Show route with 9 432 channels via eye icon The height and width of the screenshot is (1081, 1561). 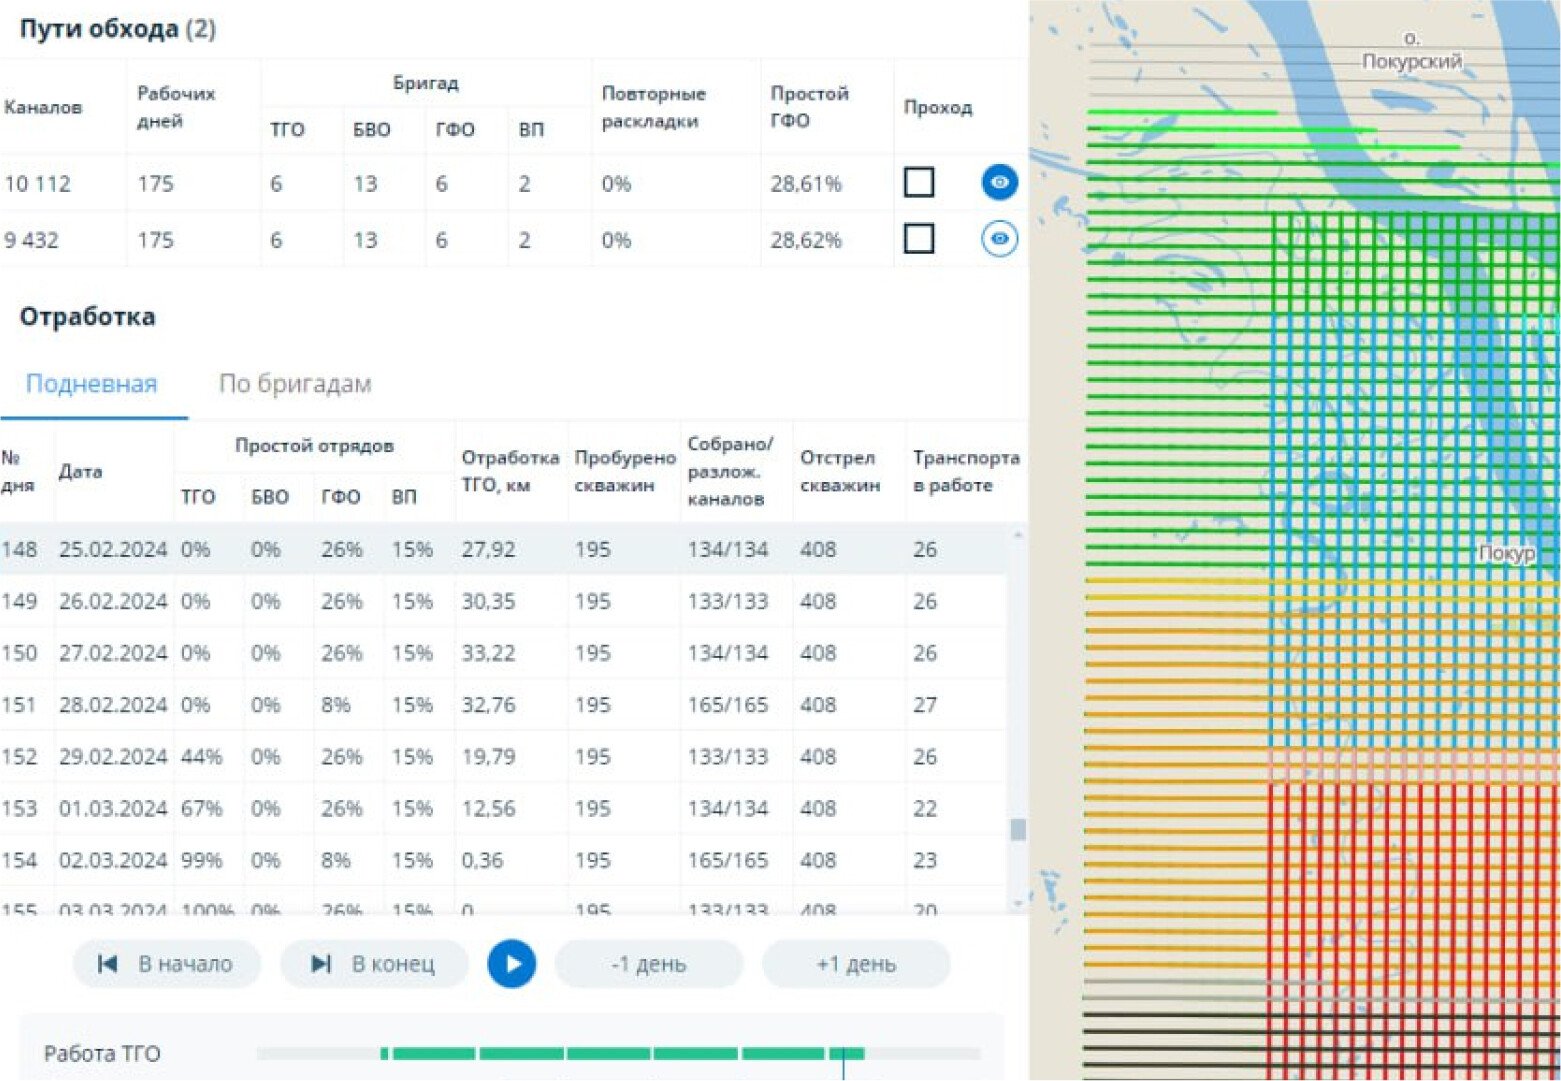999,239
